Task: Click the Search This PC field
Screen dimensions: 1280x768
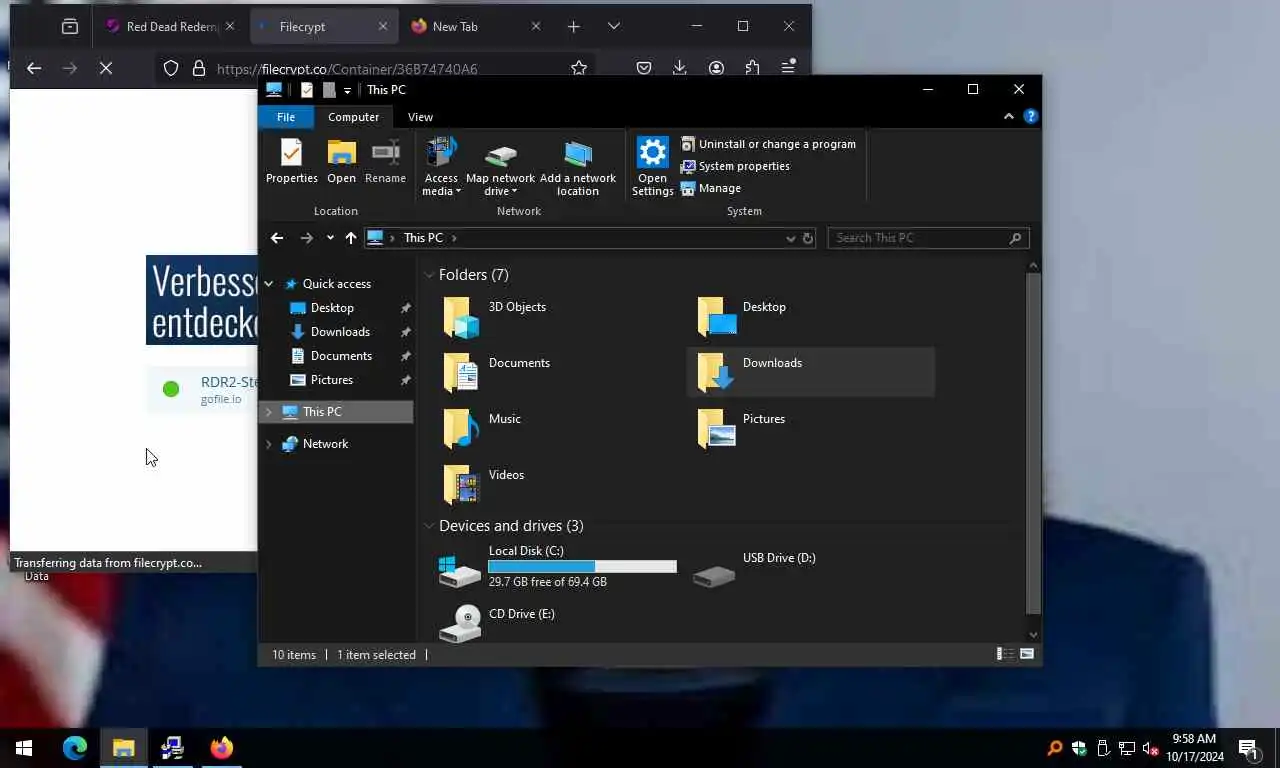Action: click(928, 238)
